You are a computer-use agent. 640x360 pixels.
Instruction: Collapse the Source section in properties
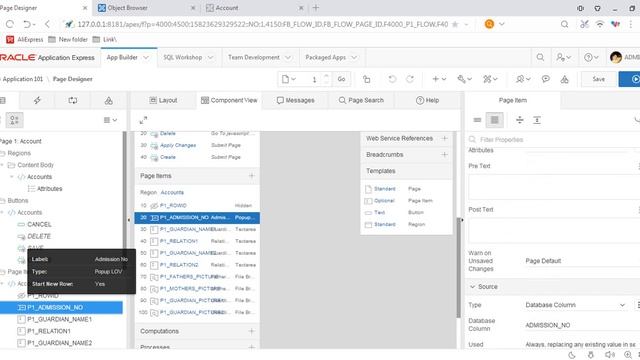pyautogui.click(x=473, y=287)
